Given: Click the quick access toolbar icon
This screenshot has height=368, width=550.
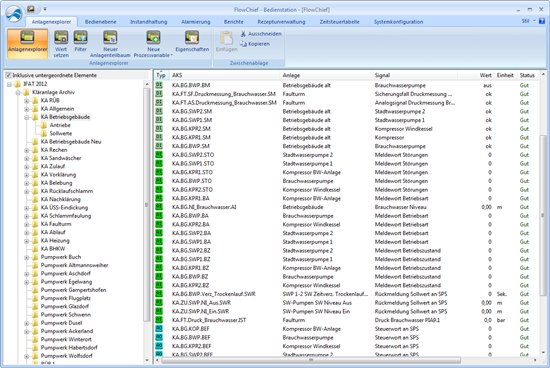Looking at the screenshot, I should click(31, 9).
